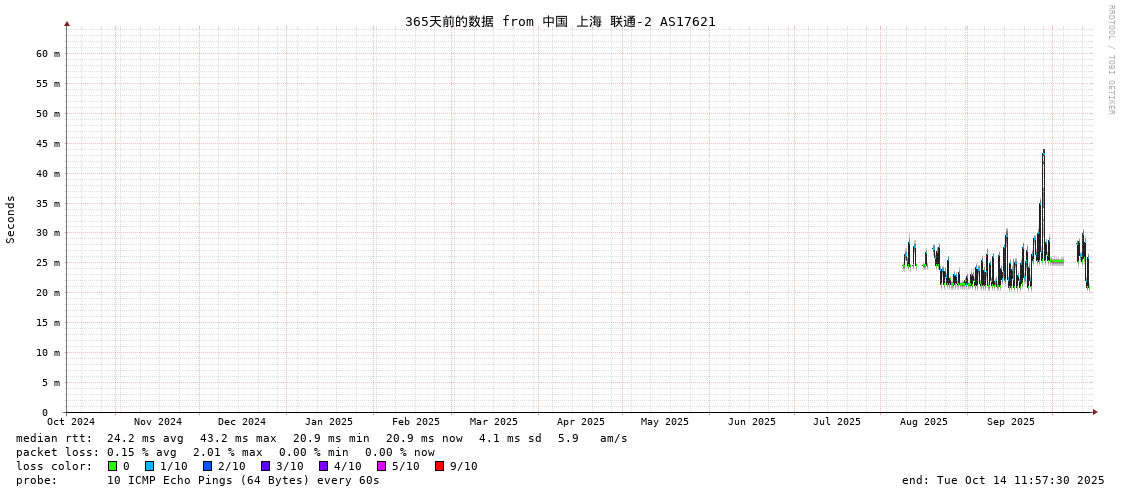Select the Sep 2025 x-axis label
Image resolution: width=1121 pixels, height=494 pixels.
click(x=1010, y=422)
